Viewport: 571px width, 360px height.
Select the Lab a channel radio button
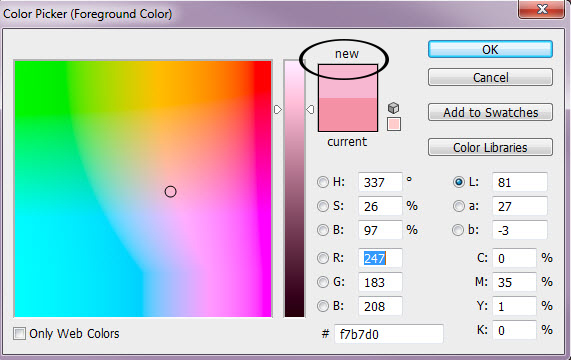(459, 206)
